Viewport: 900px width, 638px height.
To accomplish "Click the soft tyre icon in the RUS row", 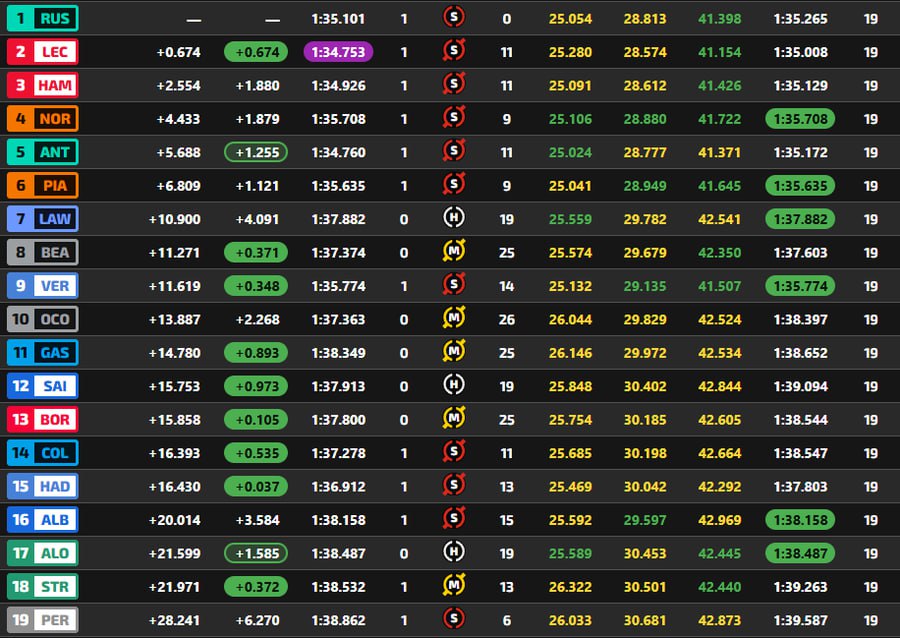I will 454,18.
